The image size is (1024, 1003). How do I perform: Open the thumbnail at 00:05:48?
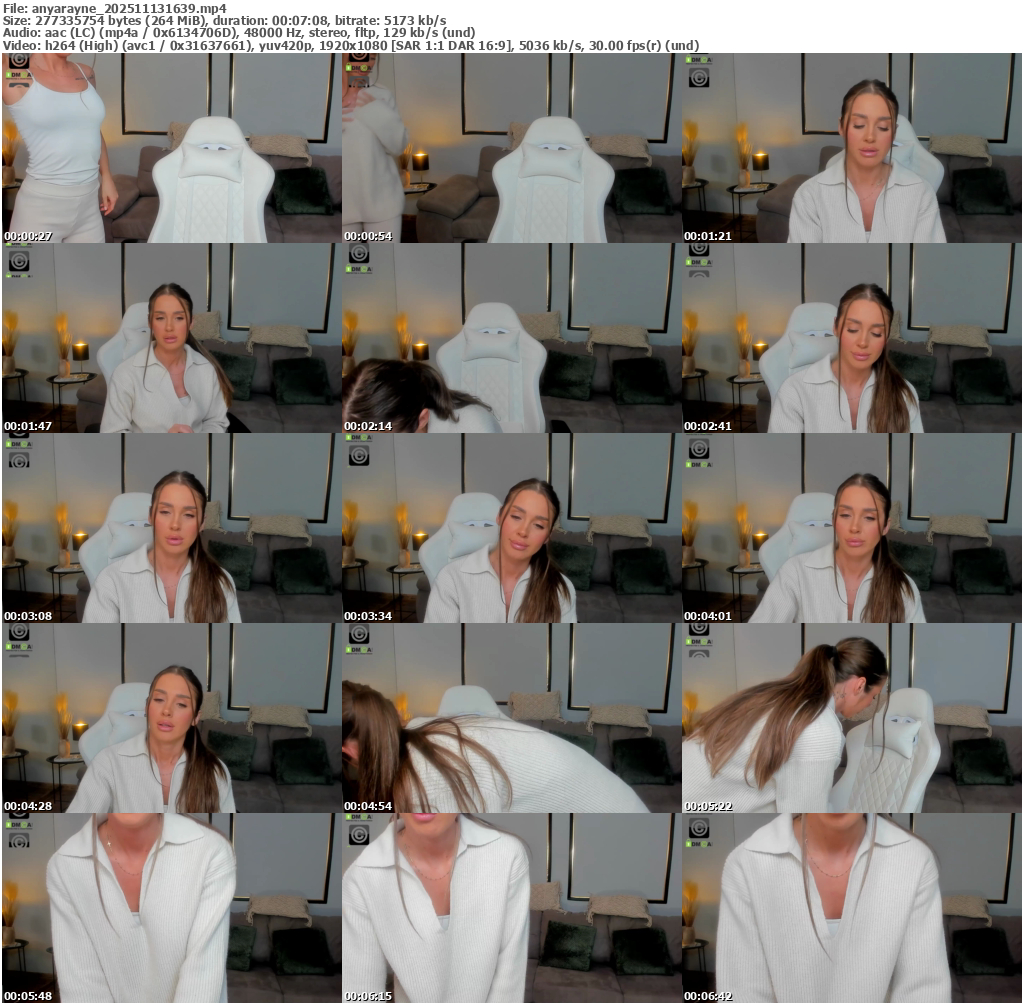(x=171, y=908)
